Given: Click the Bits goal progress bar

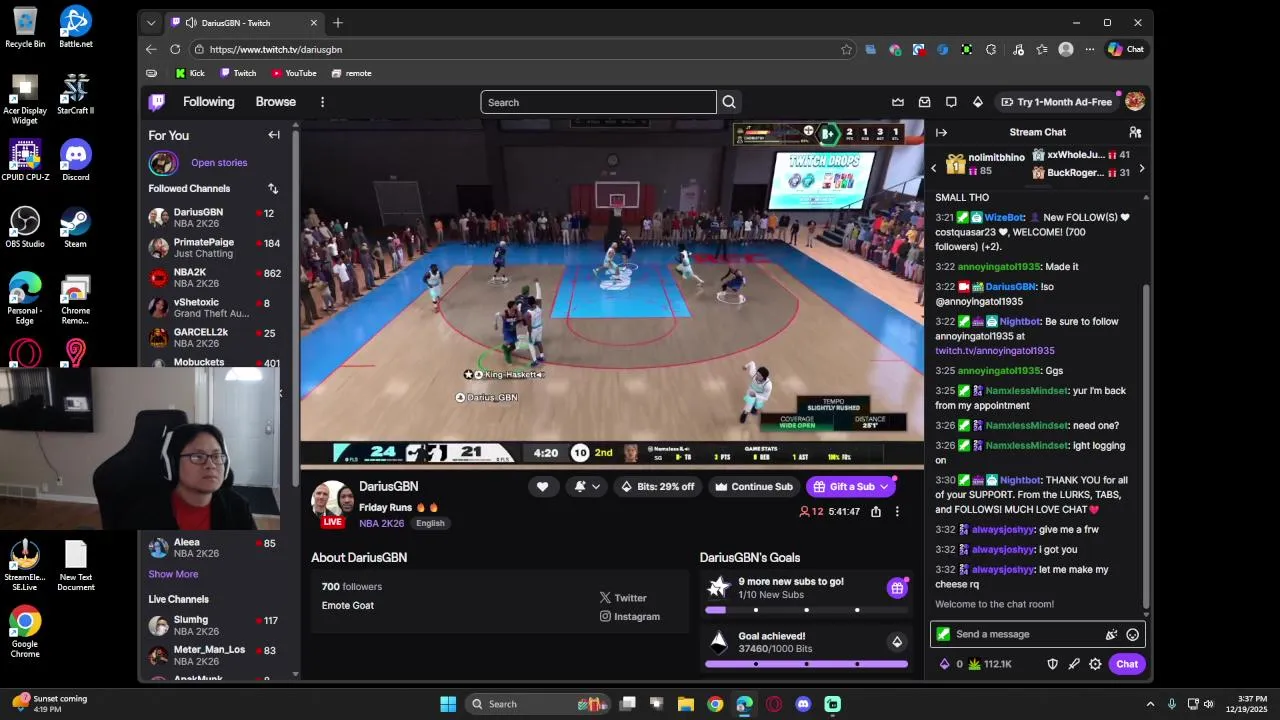Looking at the screenshot, I should click(806, 664).
